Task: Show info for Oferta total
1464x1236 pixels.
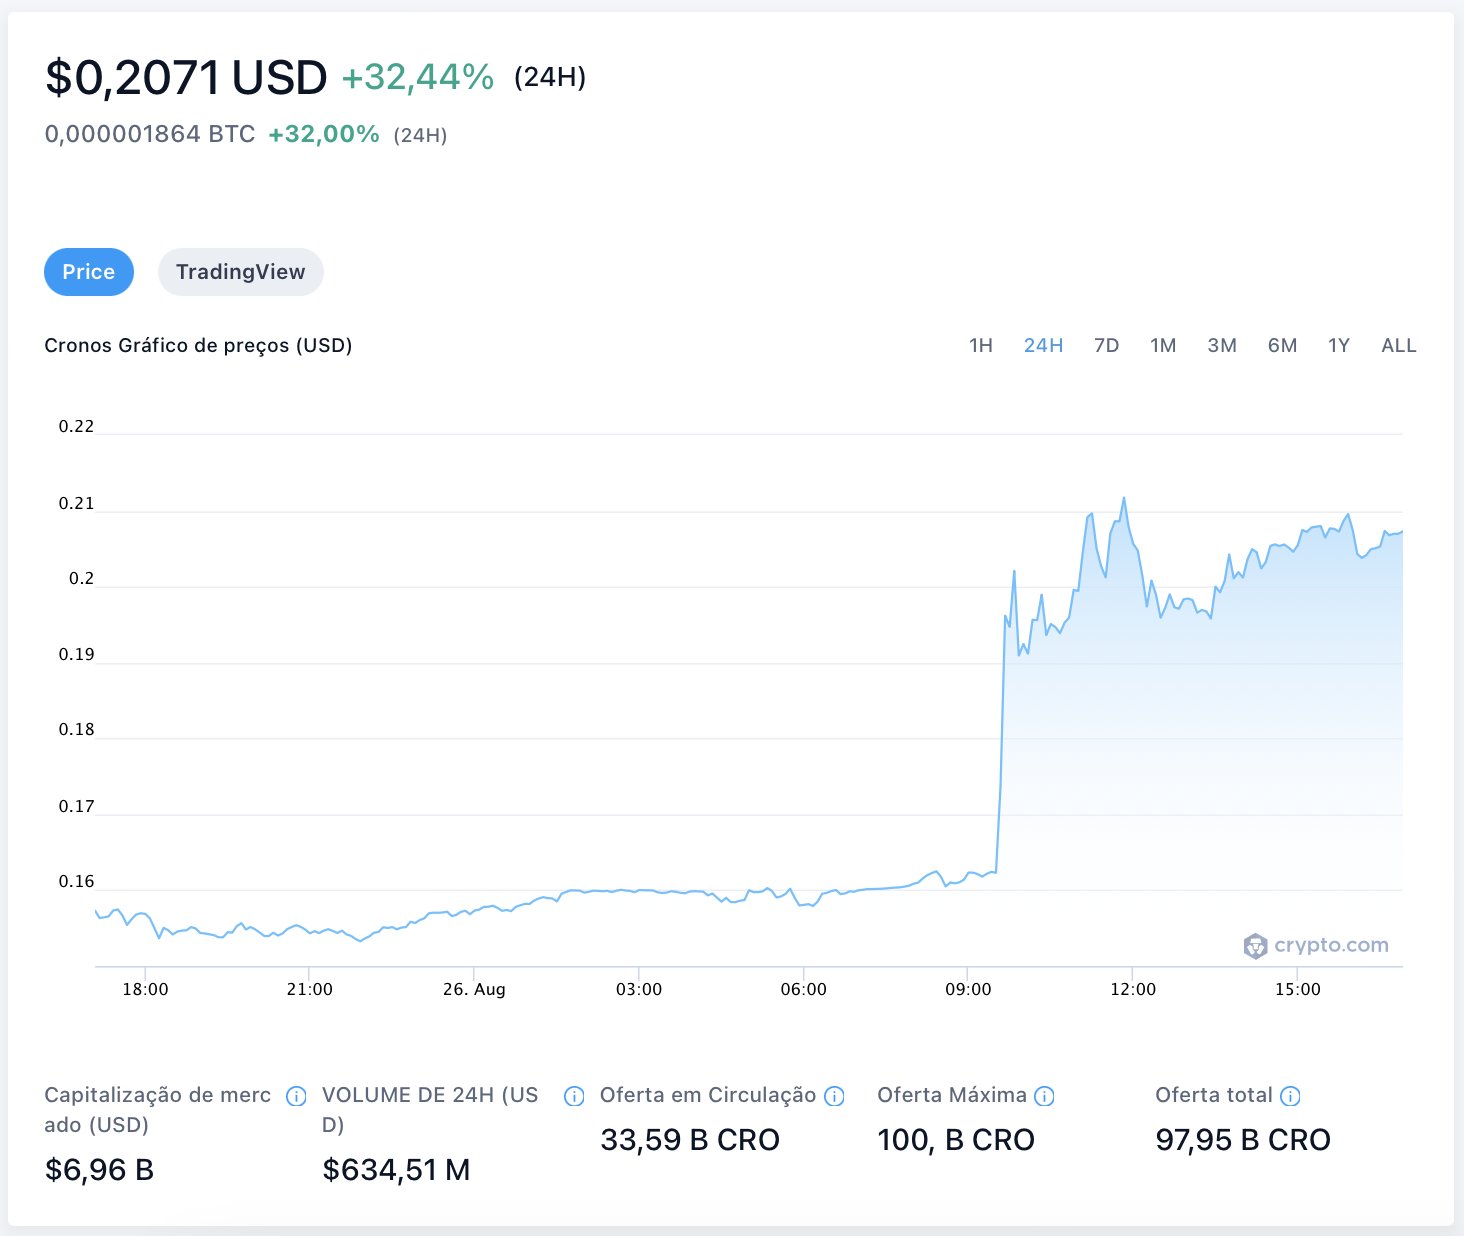Action: pos(1290,1096)
